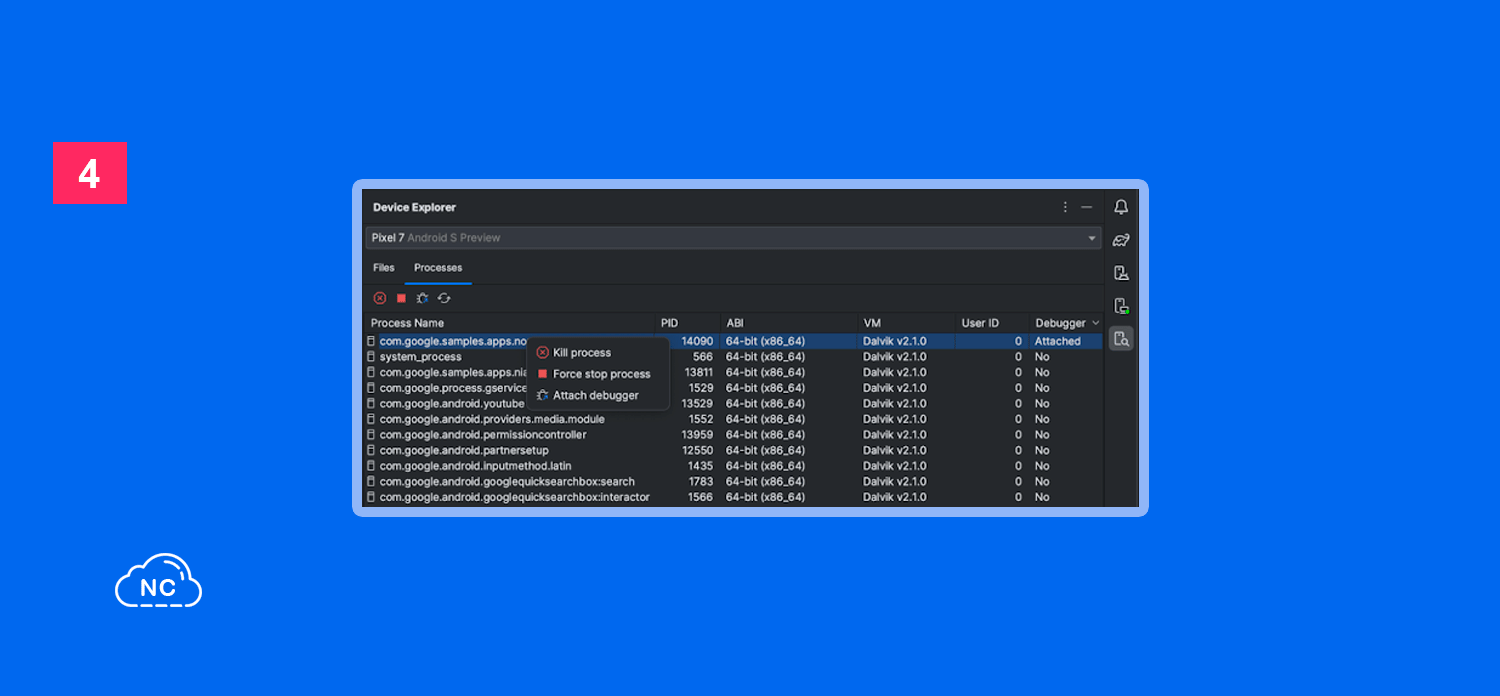This screenshot has height=696, width=1500.
Task: Switch to the Files tab
Action: pyautogui.click(x=384, y=268)
